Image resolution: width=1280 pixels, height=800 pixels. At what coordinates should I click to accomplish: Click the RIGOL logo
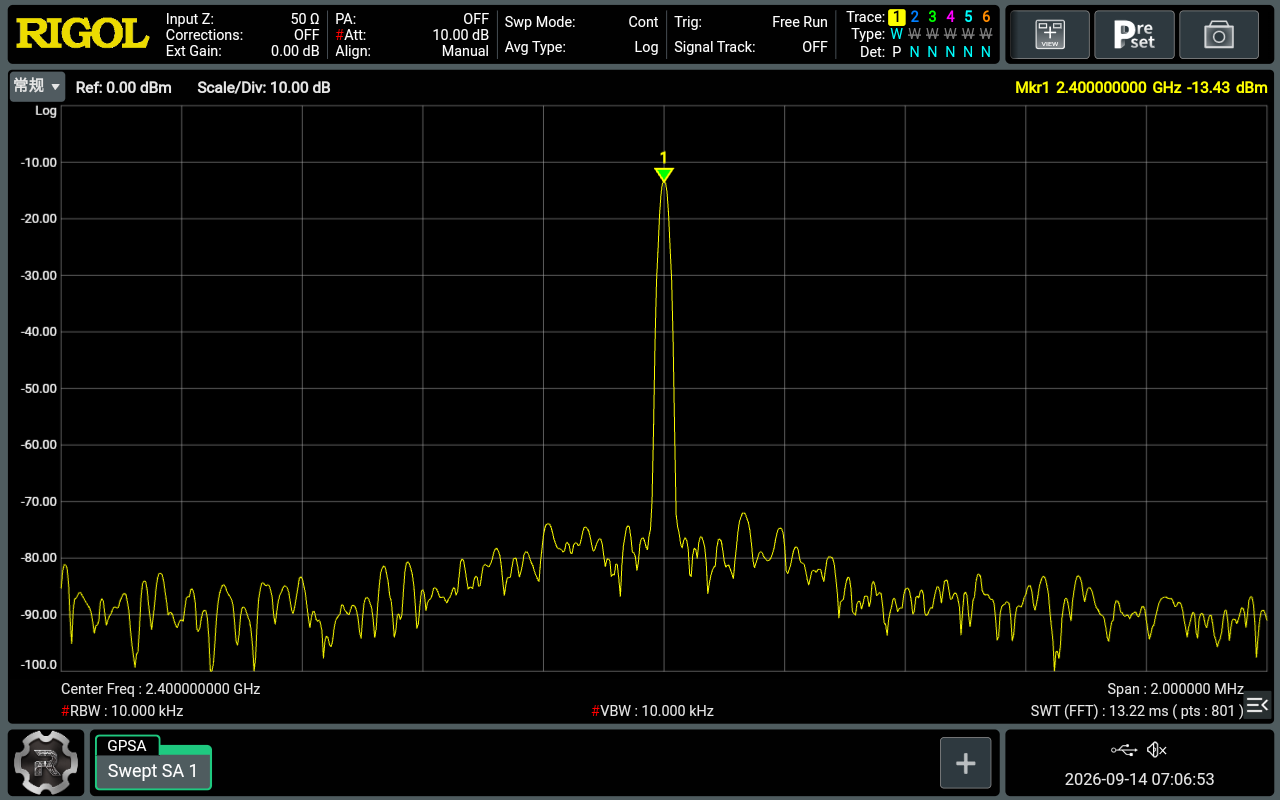point(82,34)
